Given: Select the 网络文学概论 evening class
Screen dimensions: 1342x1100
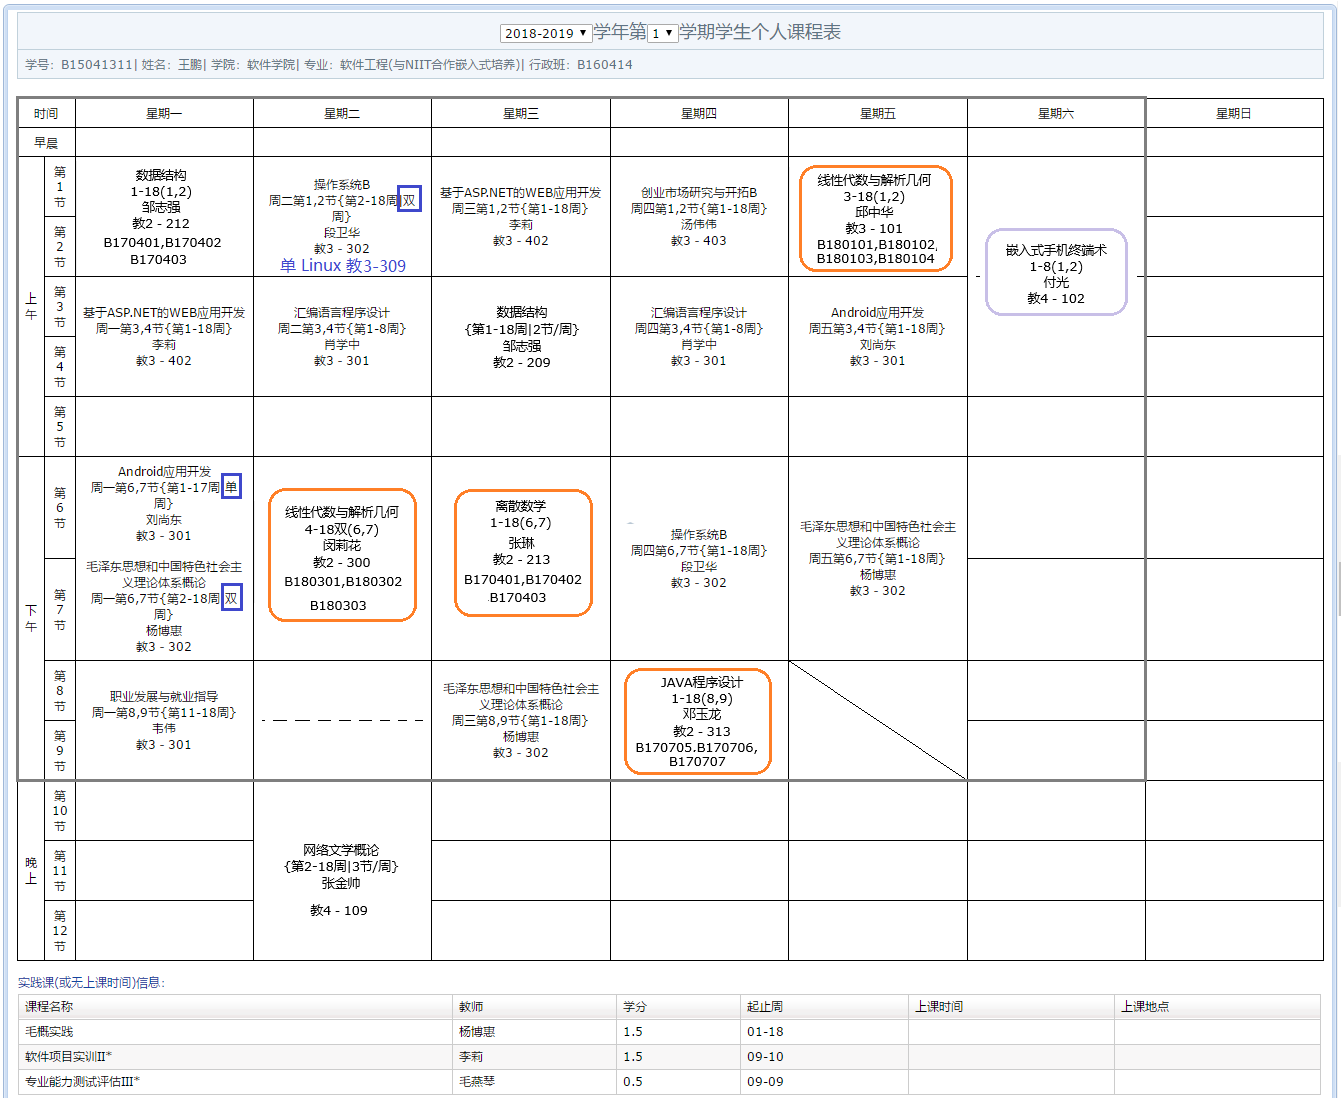Looking at the screenshot, I should click(x=342, y=871).
